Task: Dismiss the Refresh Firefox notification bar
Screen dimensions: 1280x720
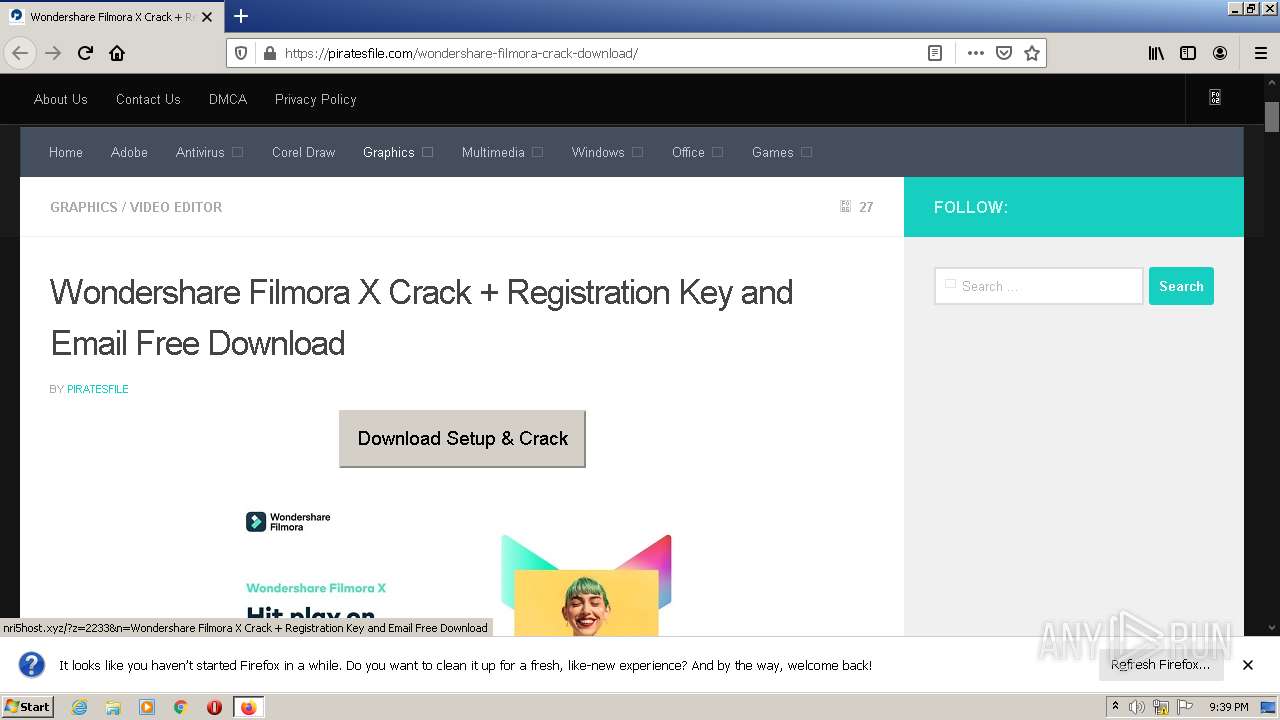Action: coord(1248,665)
